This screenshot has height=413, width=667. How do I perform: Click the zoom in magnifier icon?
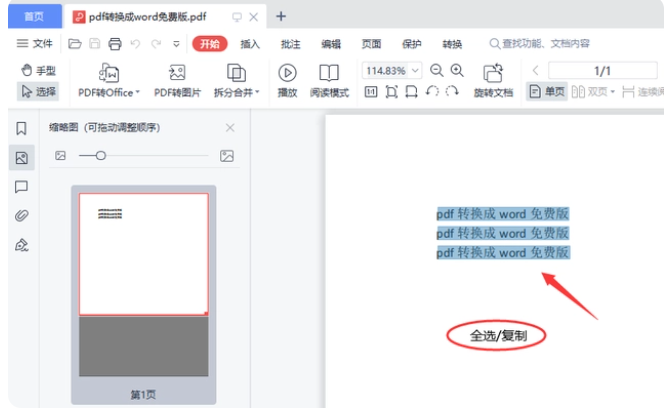click(457, 71)
